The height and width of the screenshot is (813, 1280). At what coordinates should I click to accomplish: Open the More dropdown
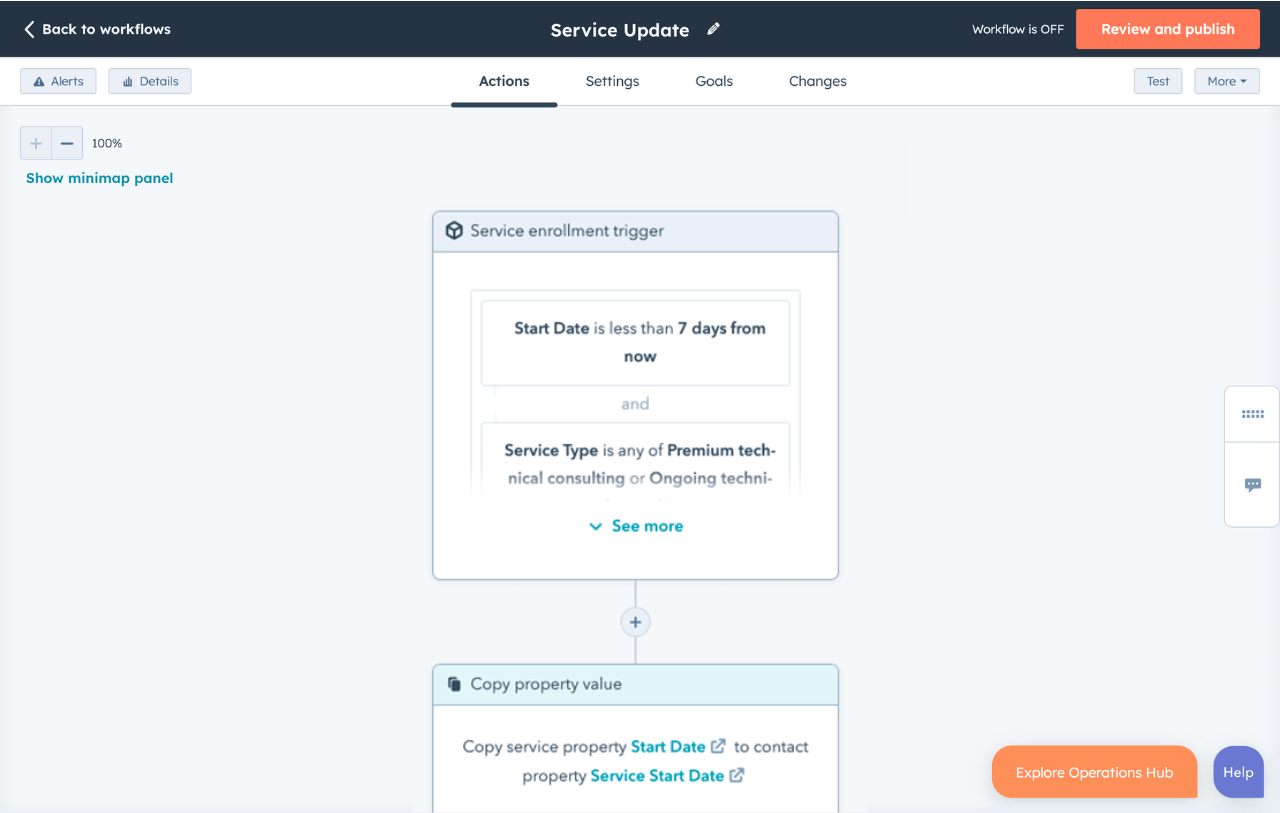(x=1227, y=81)
